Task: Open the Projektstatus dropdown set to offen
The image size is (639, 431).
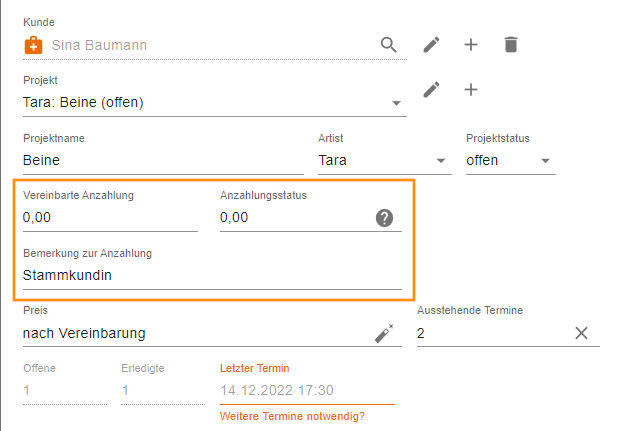Action: coord(511,161)
